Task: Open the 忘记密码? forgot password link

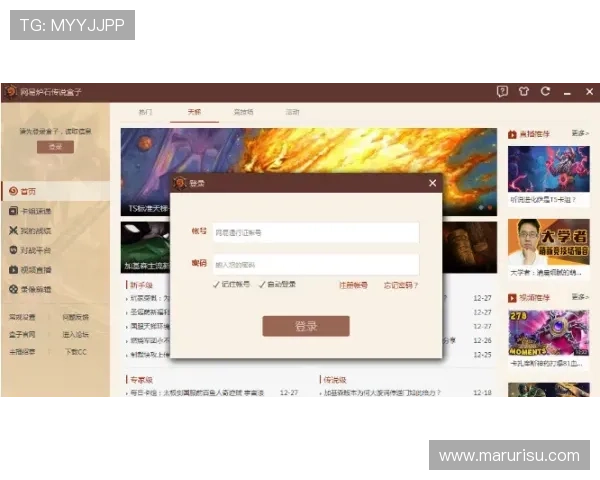Action: pyautogui.click(x=401, y=285)
